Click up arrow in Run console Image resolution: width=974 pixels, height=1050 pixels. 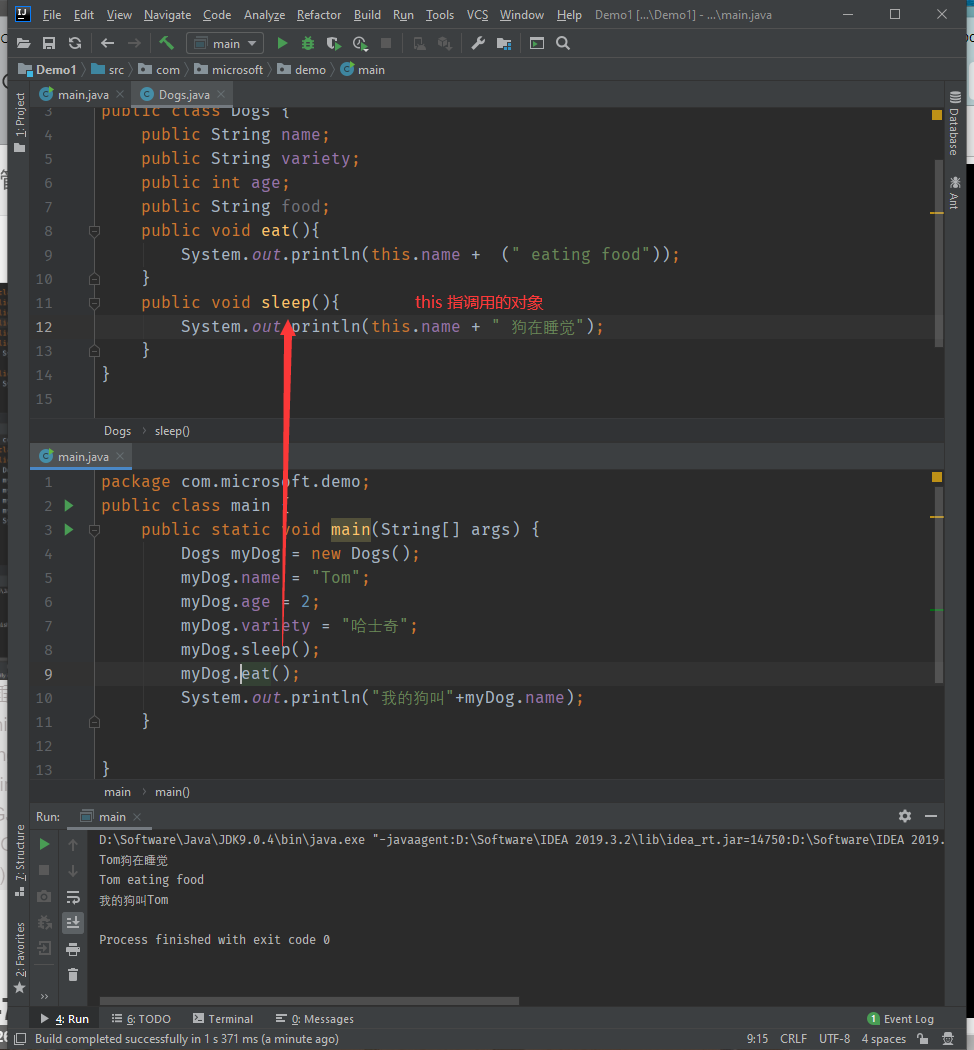click(x=73, y=844)
